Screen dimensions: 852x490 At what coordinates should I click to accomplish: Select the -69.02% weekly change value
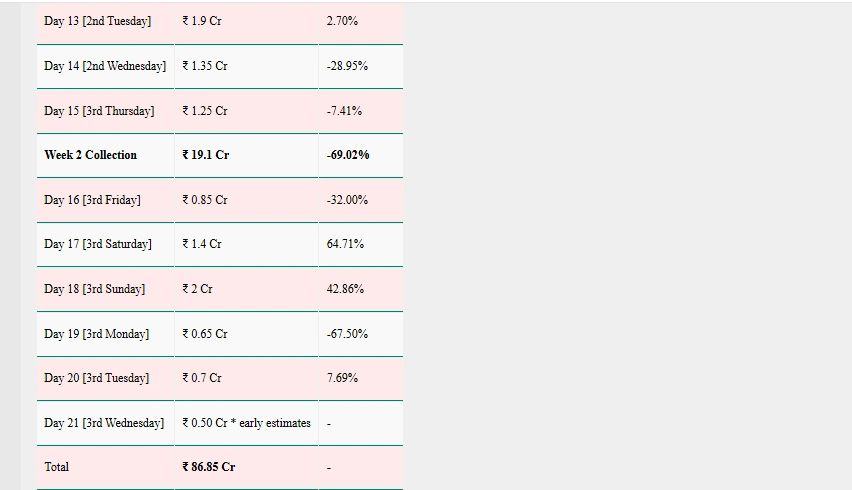tap(348, 155)
